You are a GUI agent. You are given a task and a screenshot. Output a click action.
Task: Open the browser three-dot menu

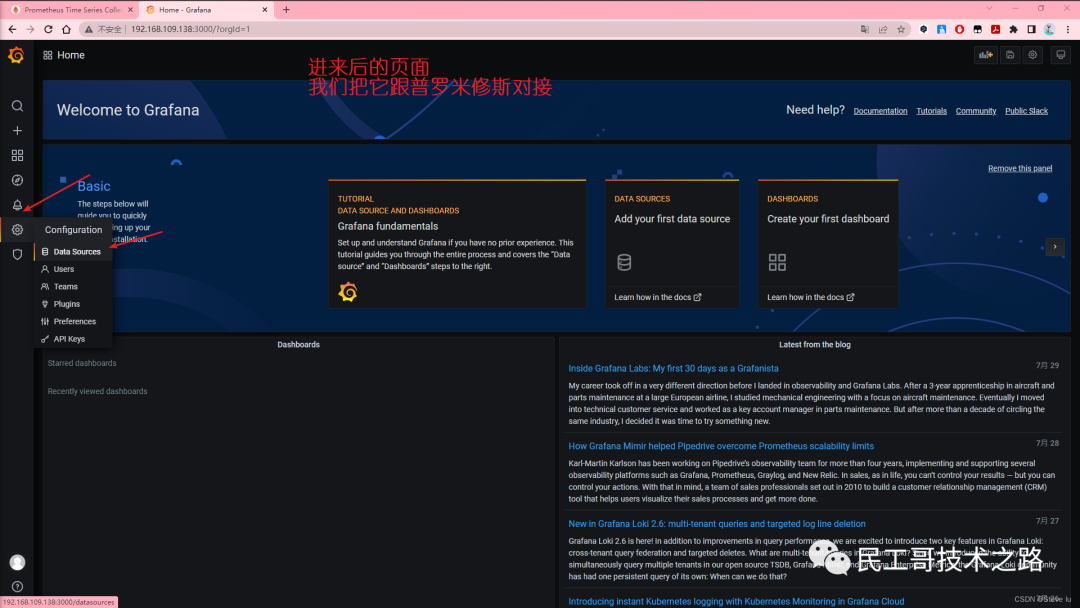(x=1068, y=29)
